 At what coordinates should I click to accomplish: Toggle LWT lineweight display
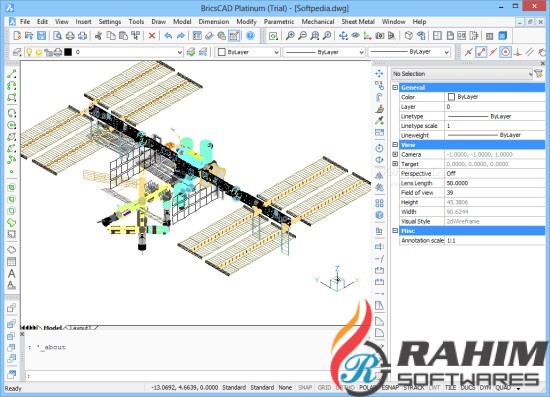point(434,388)
